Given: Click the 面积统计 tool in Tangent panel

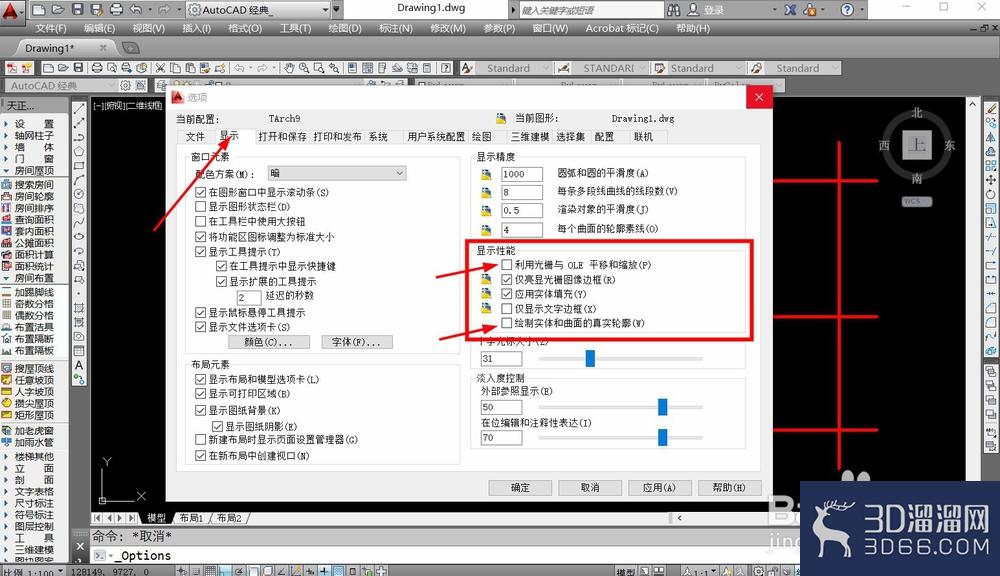Looking at the screenshot, I should 28,266.
